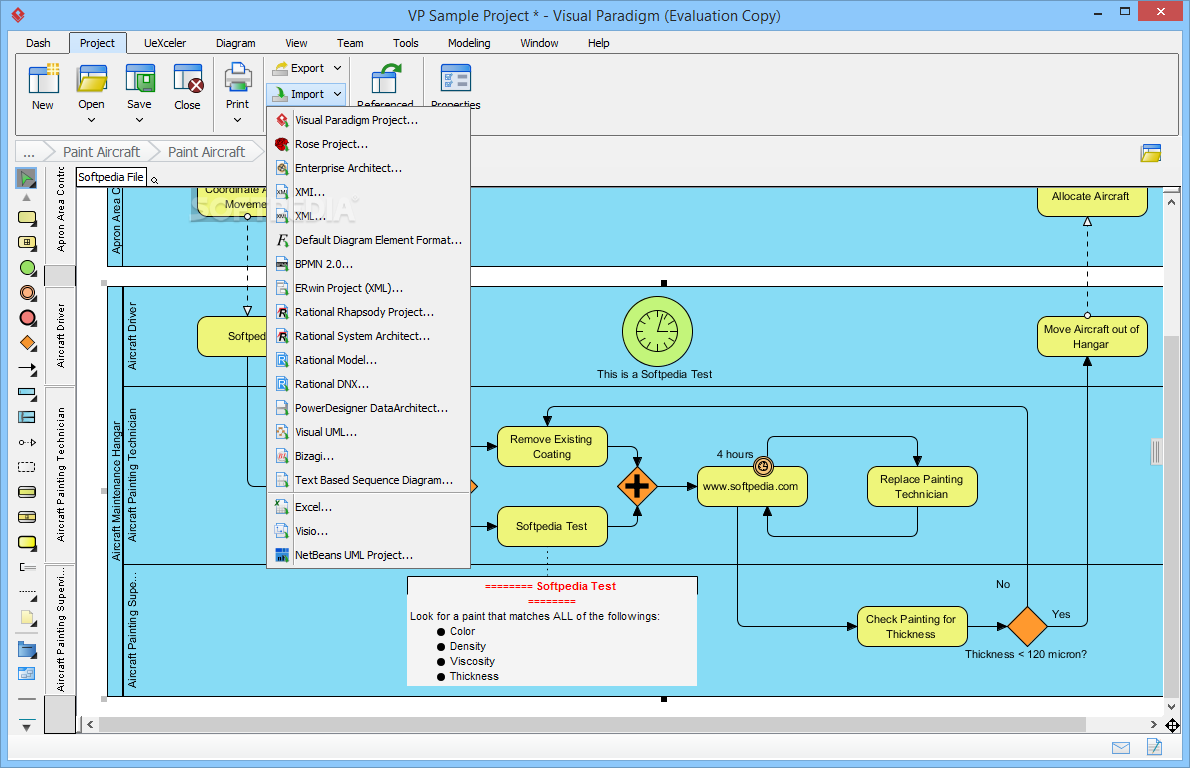The image size is (1190, 768).
Task: Select the Note tool in palette
Action: 27,618
